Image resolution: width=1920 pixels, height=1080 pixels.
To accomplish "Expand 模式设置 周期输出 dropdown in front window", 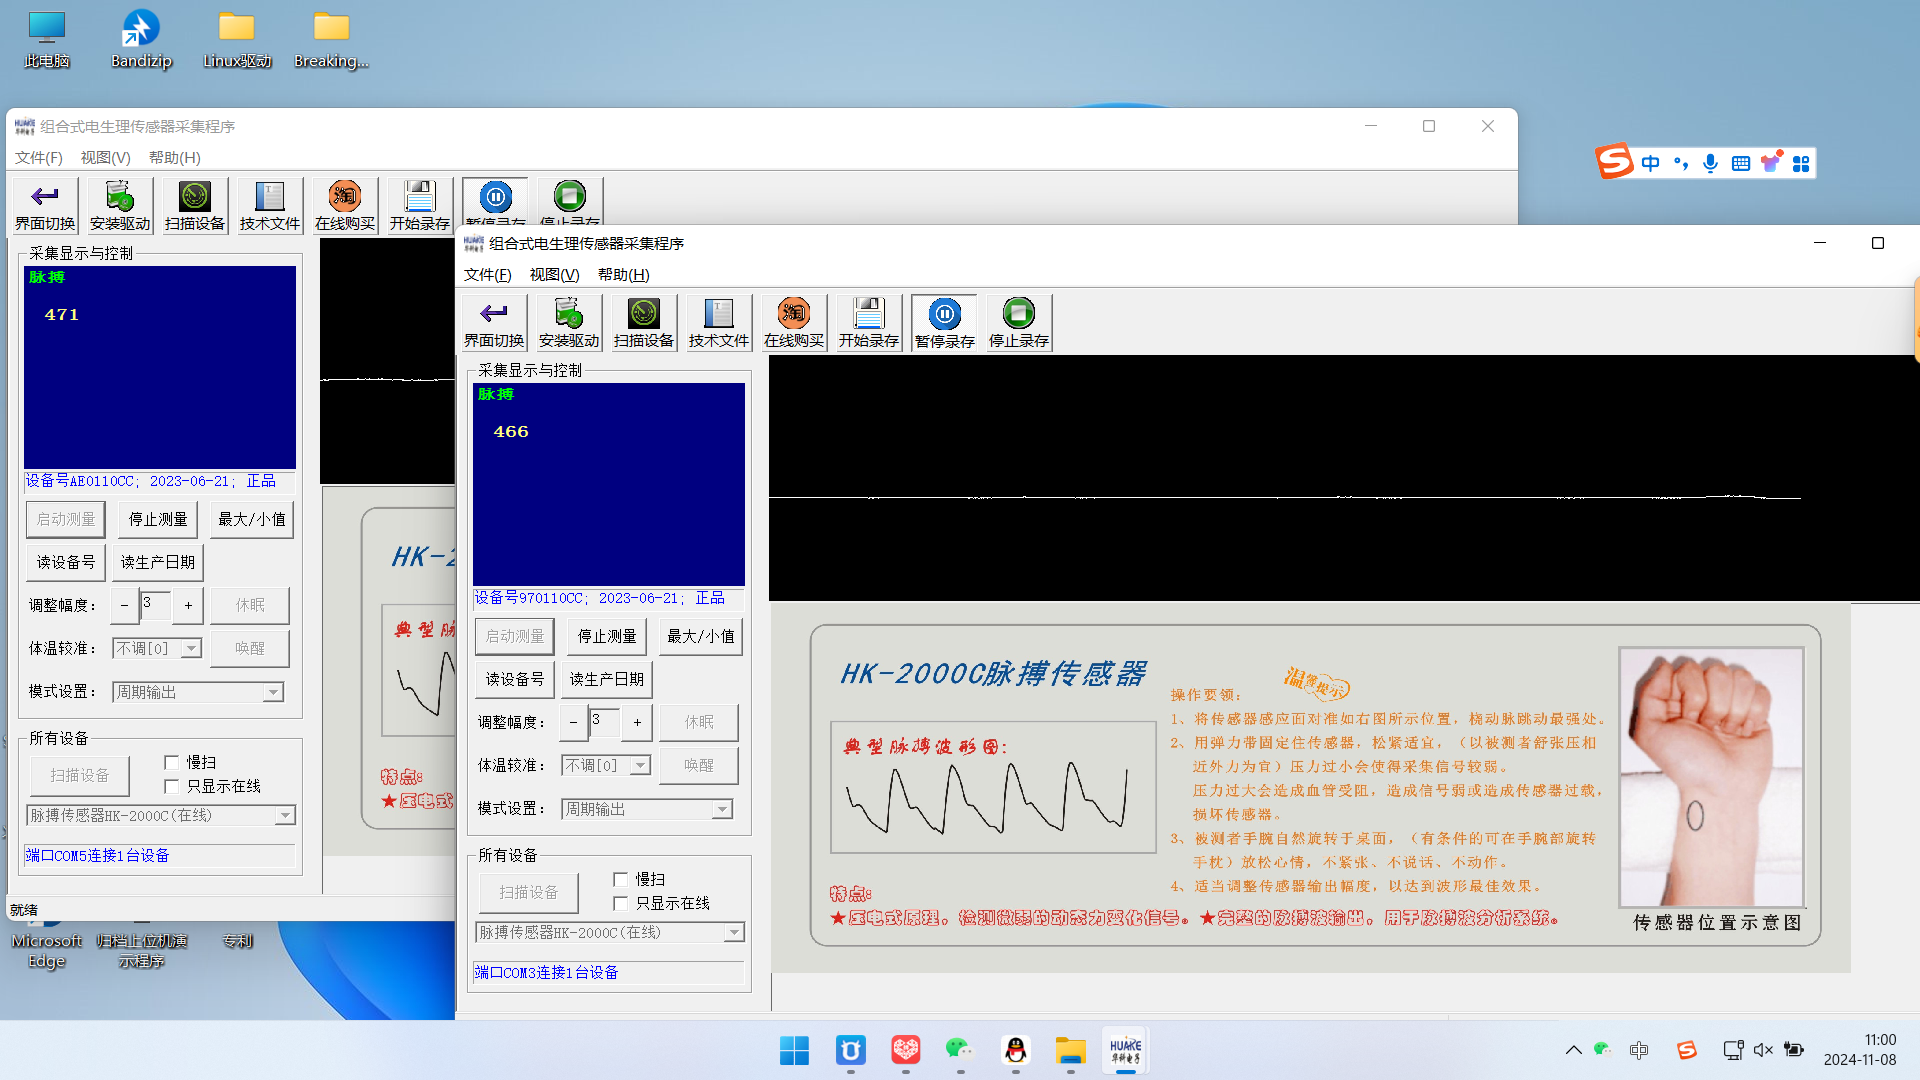I will [x=722, y=809].
